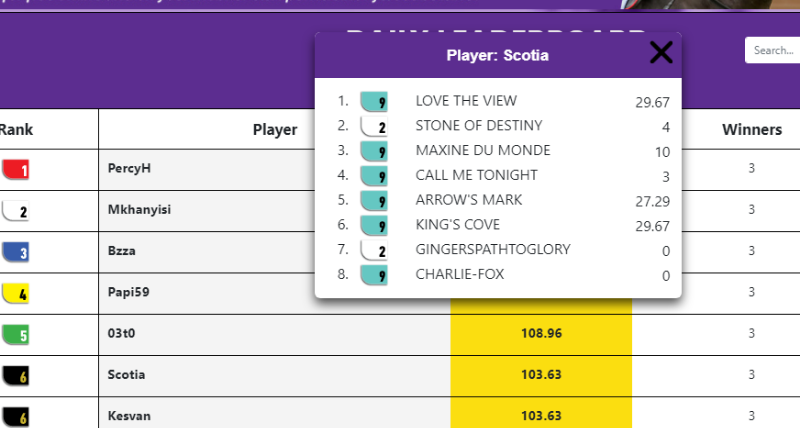Click the Winners column header
The image size is (800, 428).
point(752,129)
